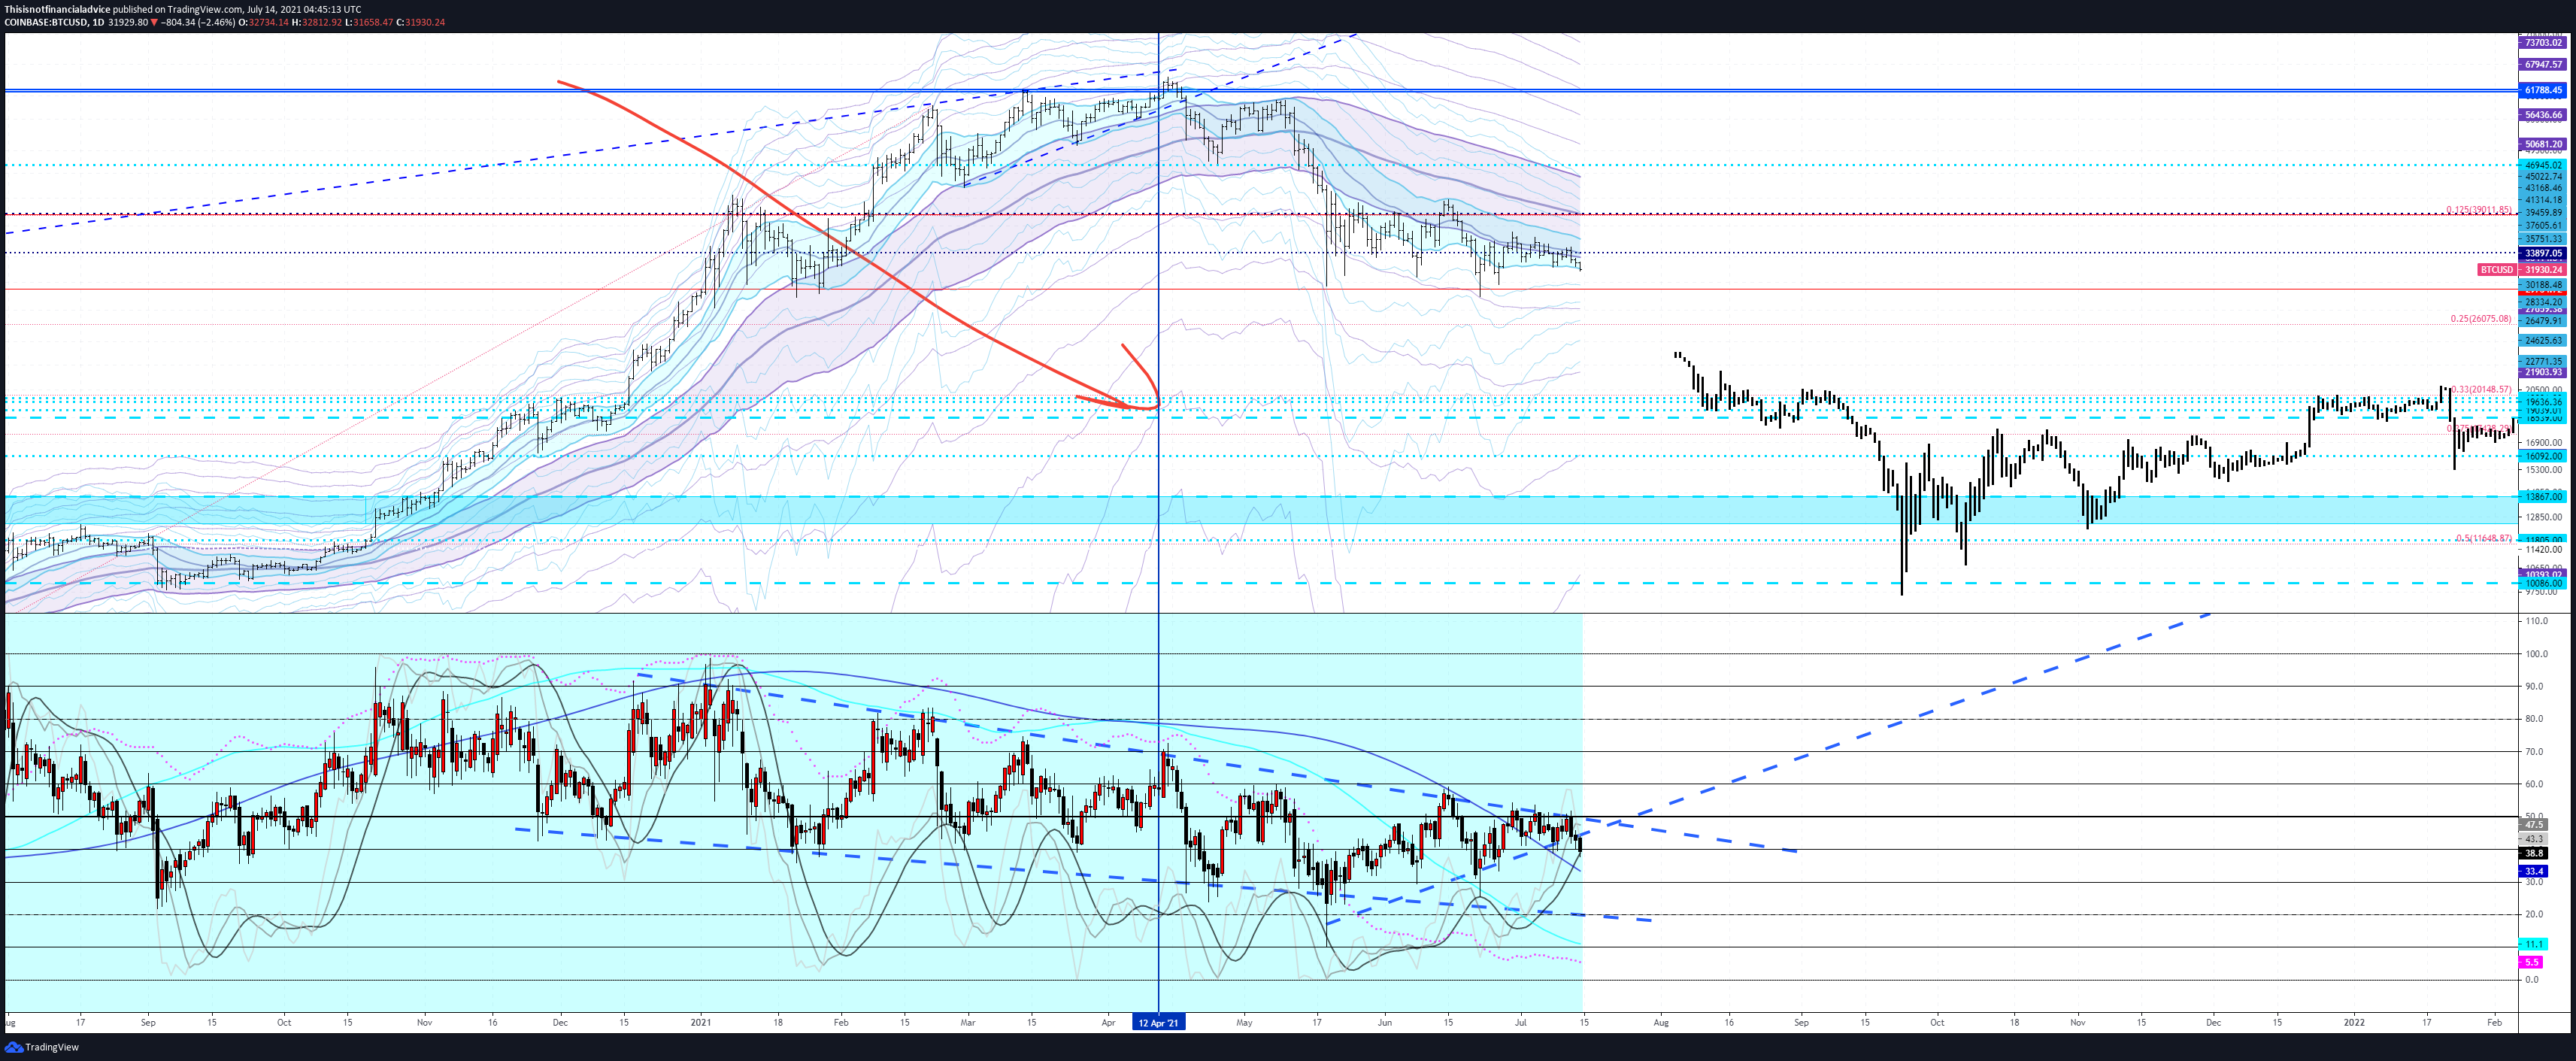The width and height of the screenshot is (2576, 1061).
Task: Click the 10086.00 cyan price label
Action: [x=2544, y=583]
